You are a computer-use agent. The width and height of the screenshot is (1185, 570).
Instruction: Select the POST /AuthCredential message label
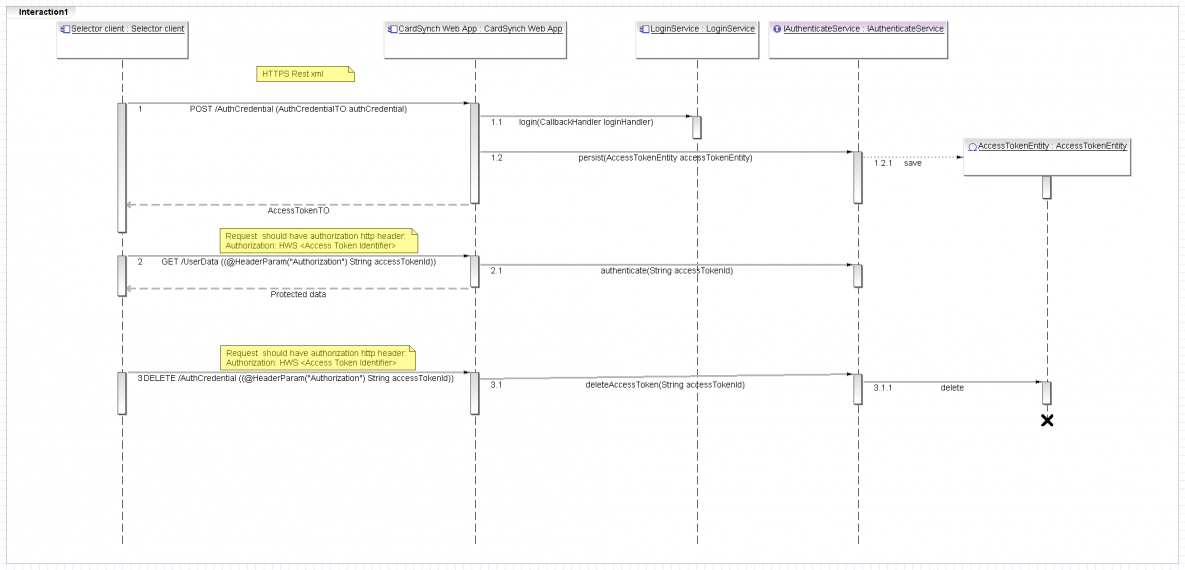297,108
